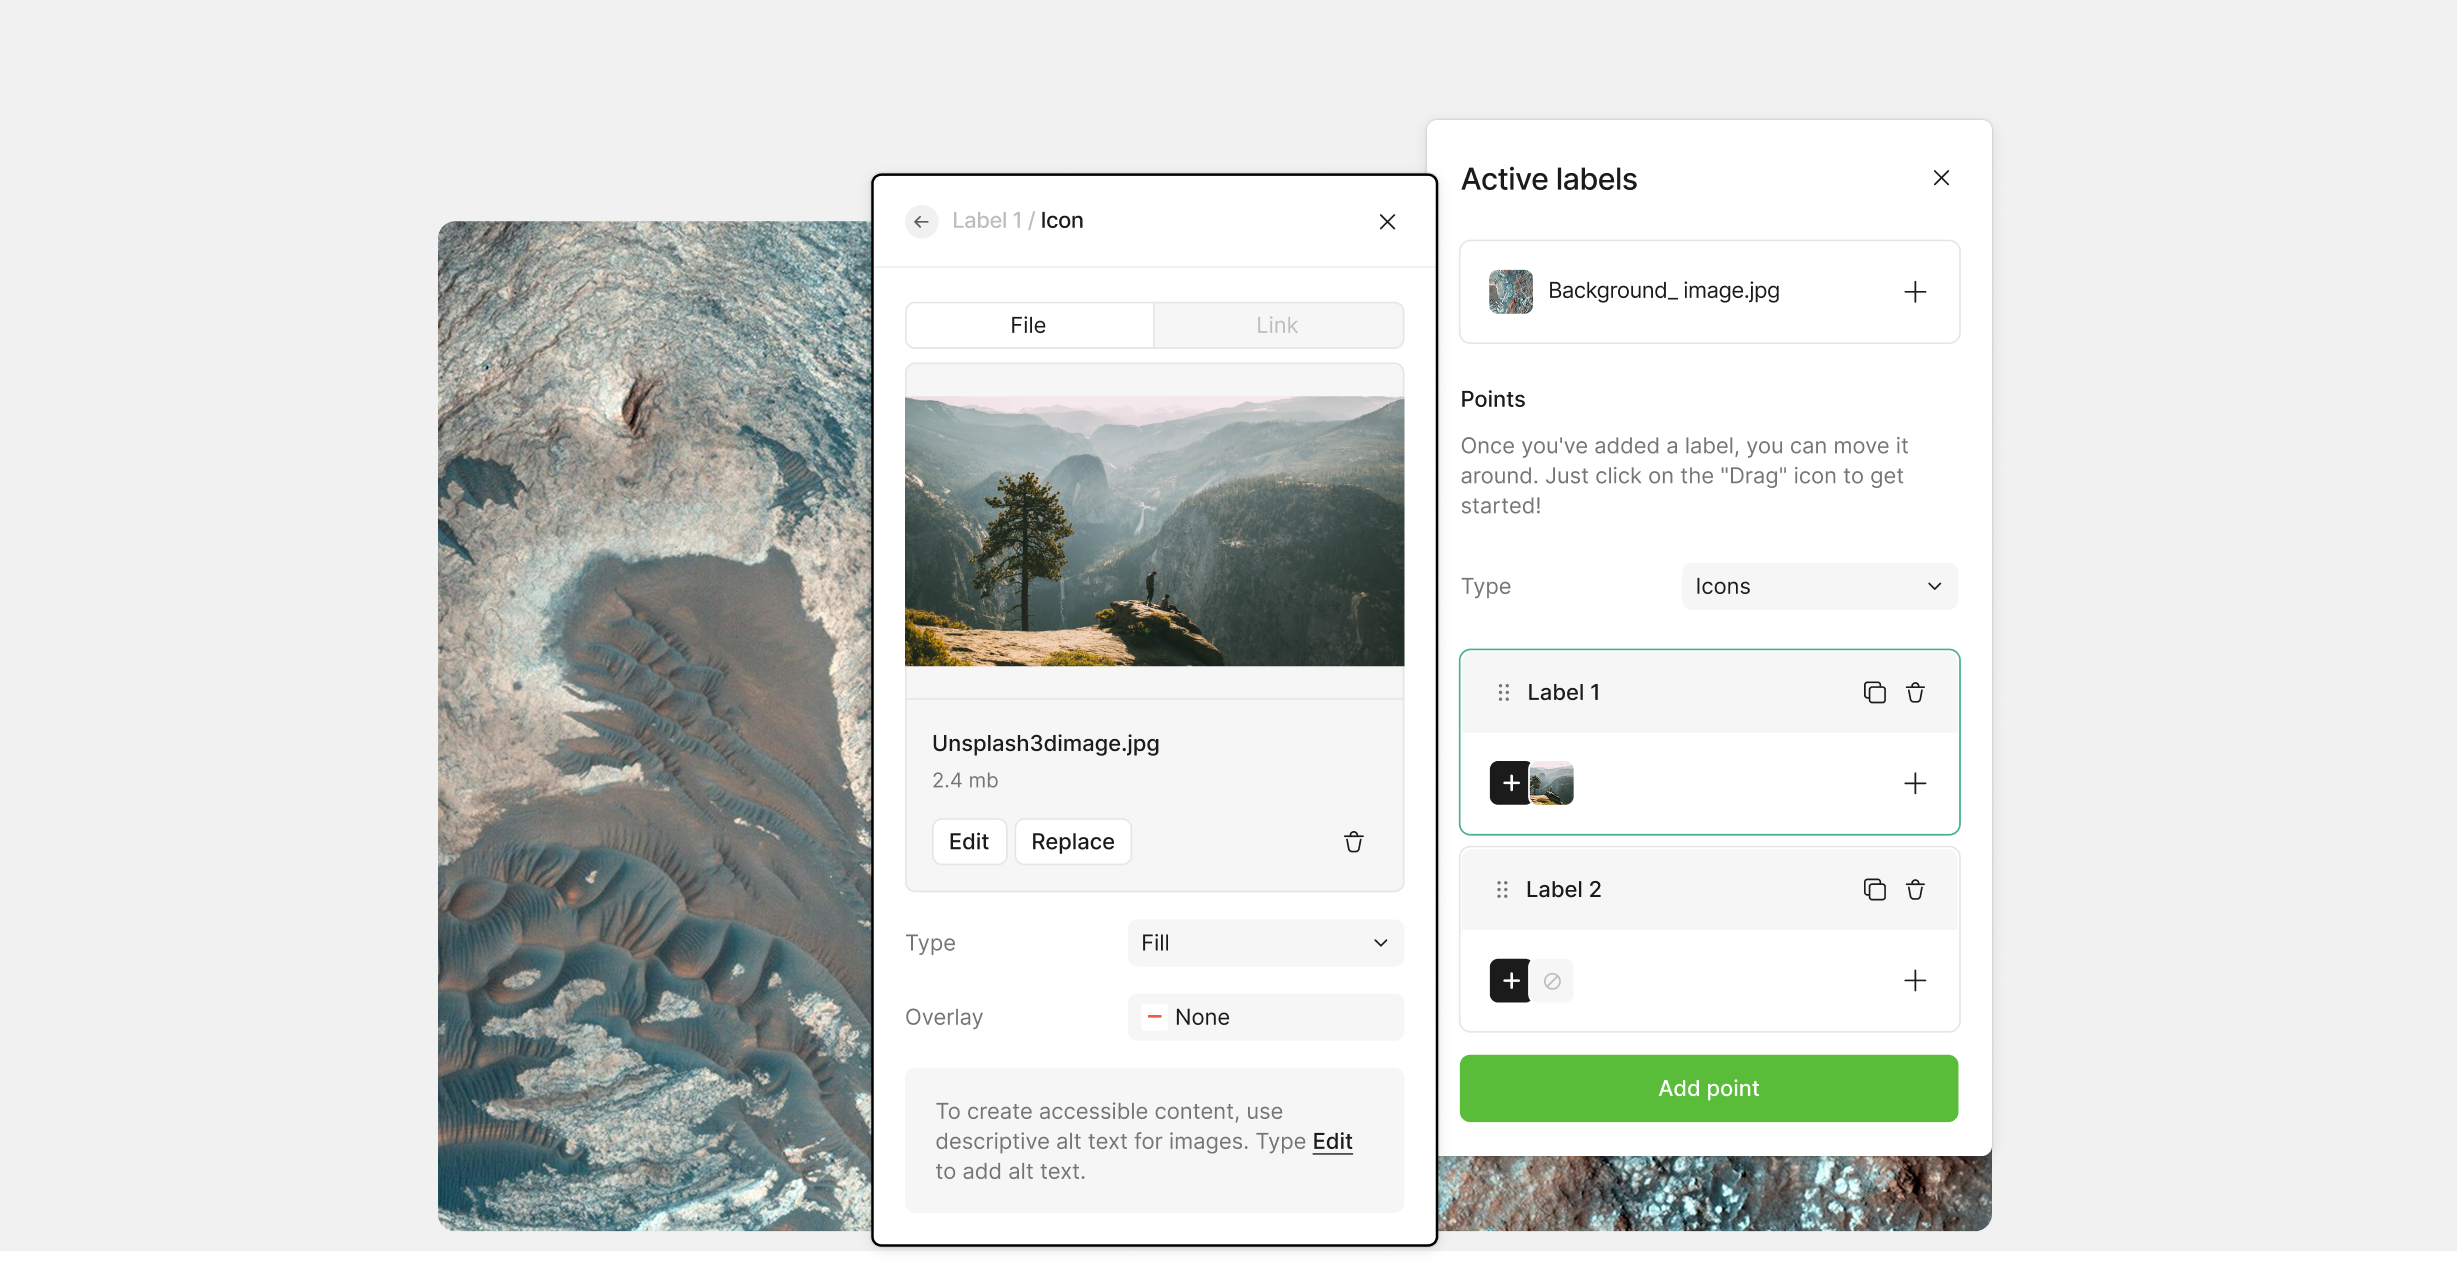Click the outline plus in Label 2 row

click(1915, 981)
